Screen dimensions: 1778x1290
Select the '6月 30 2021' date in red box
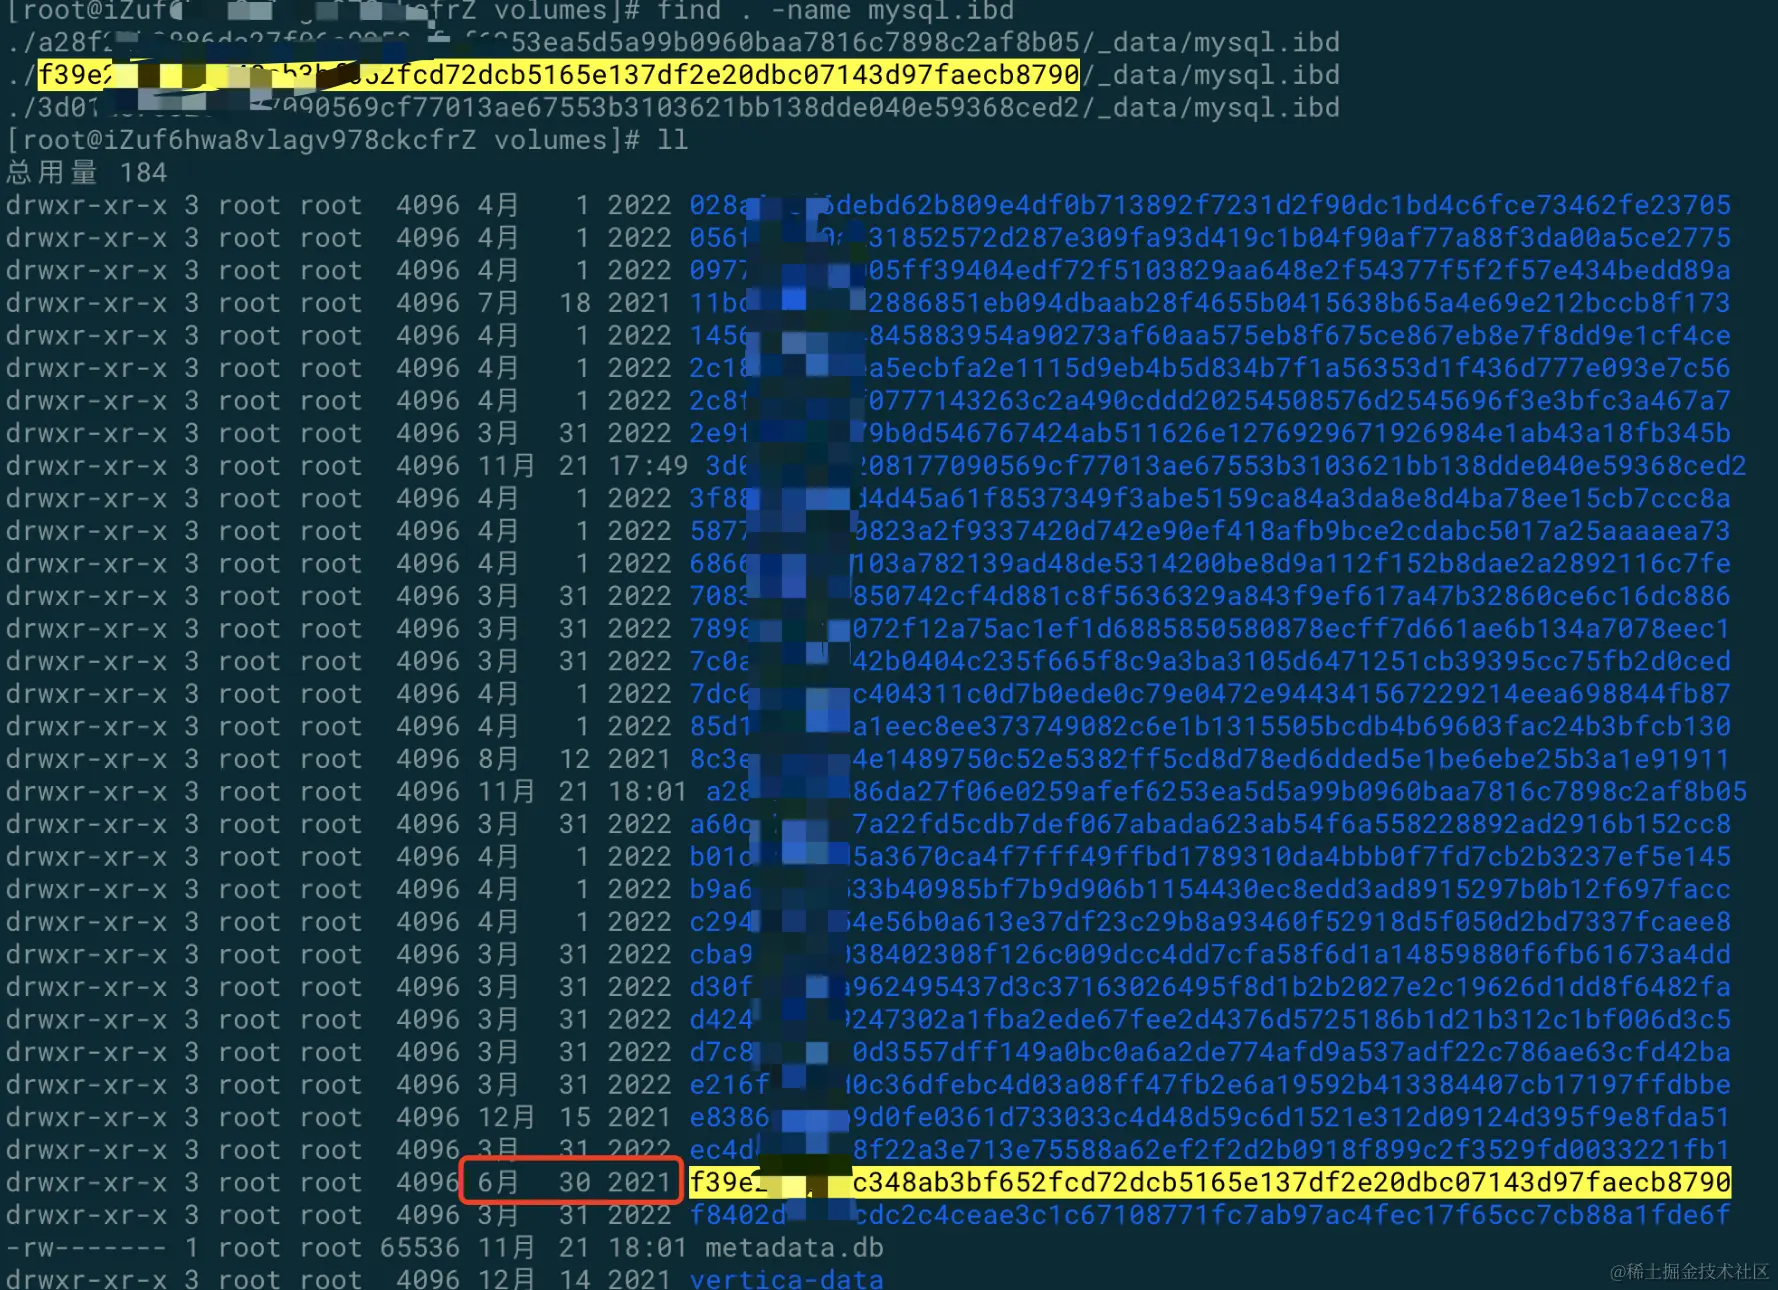pos(572,1181)
